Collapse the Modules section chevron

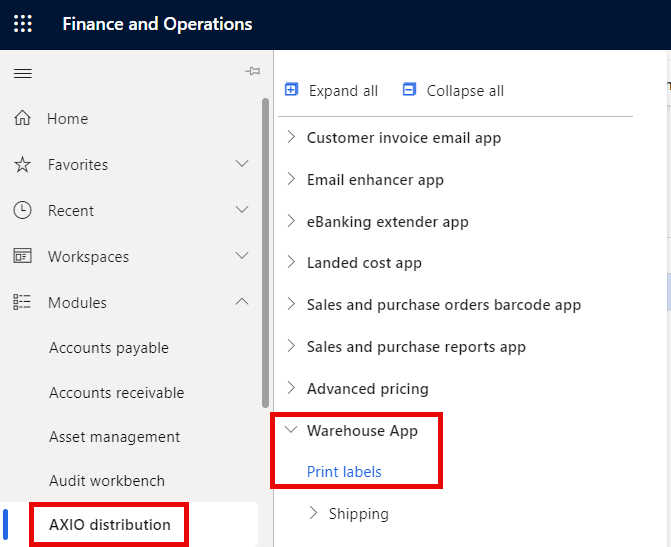tap(241, 302)
